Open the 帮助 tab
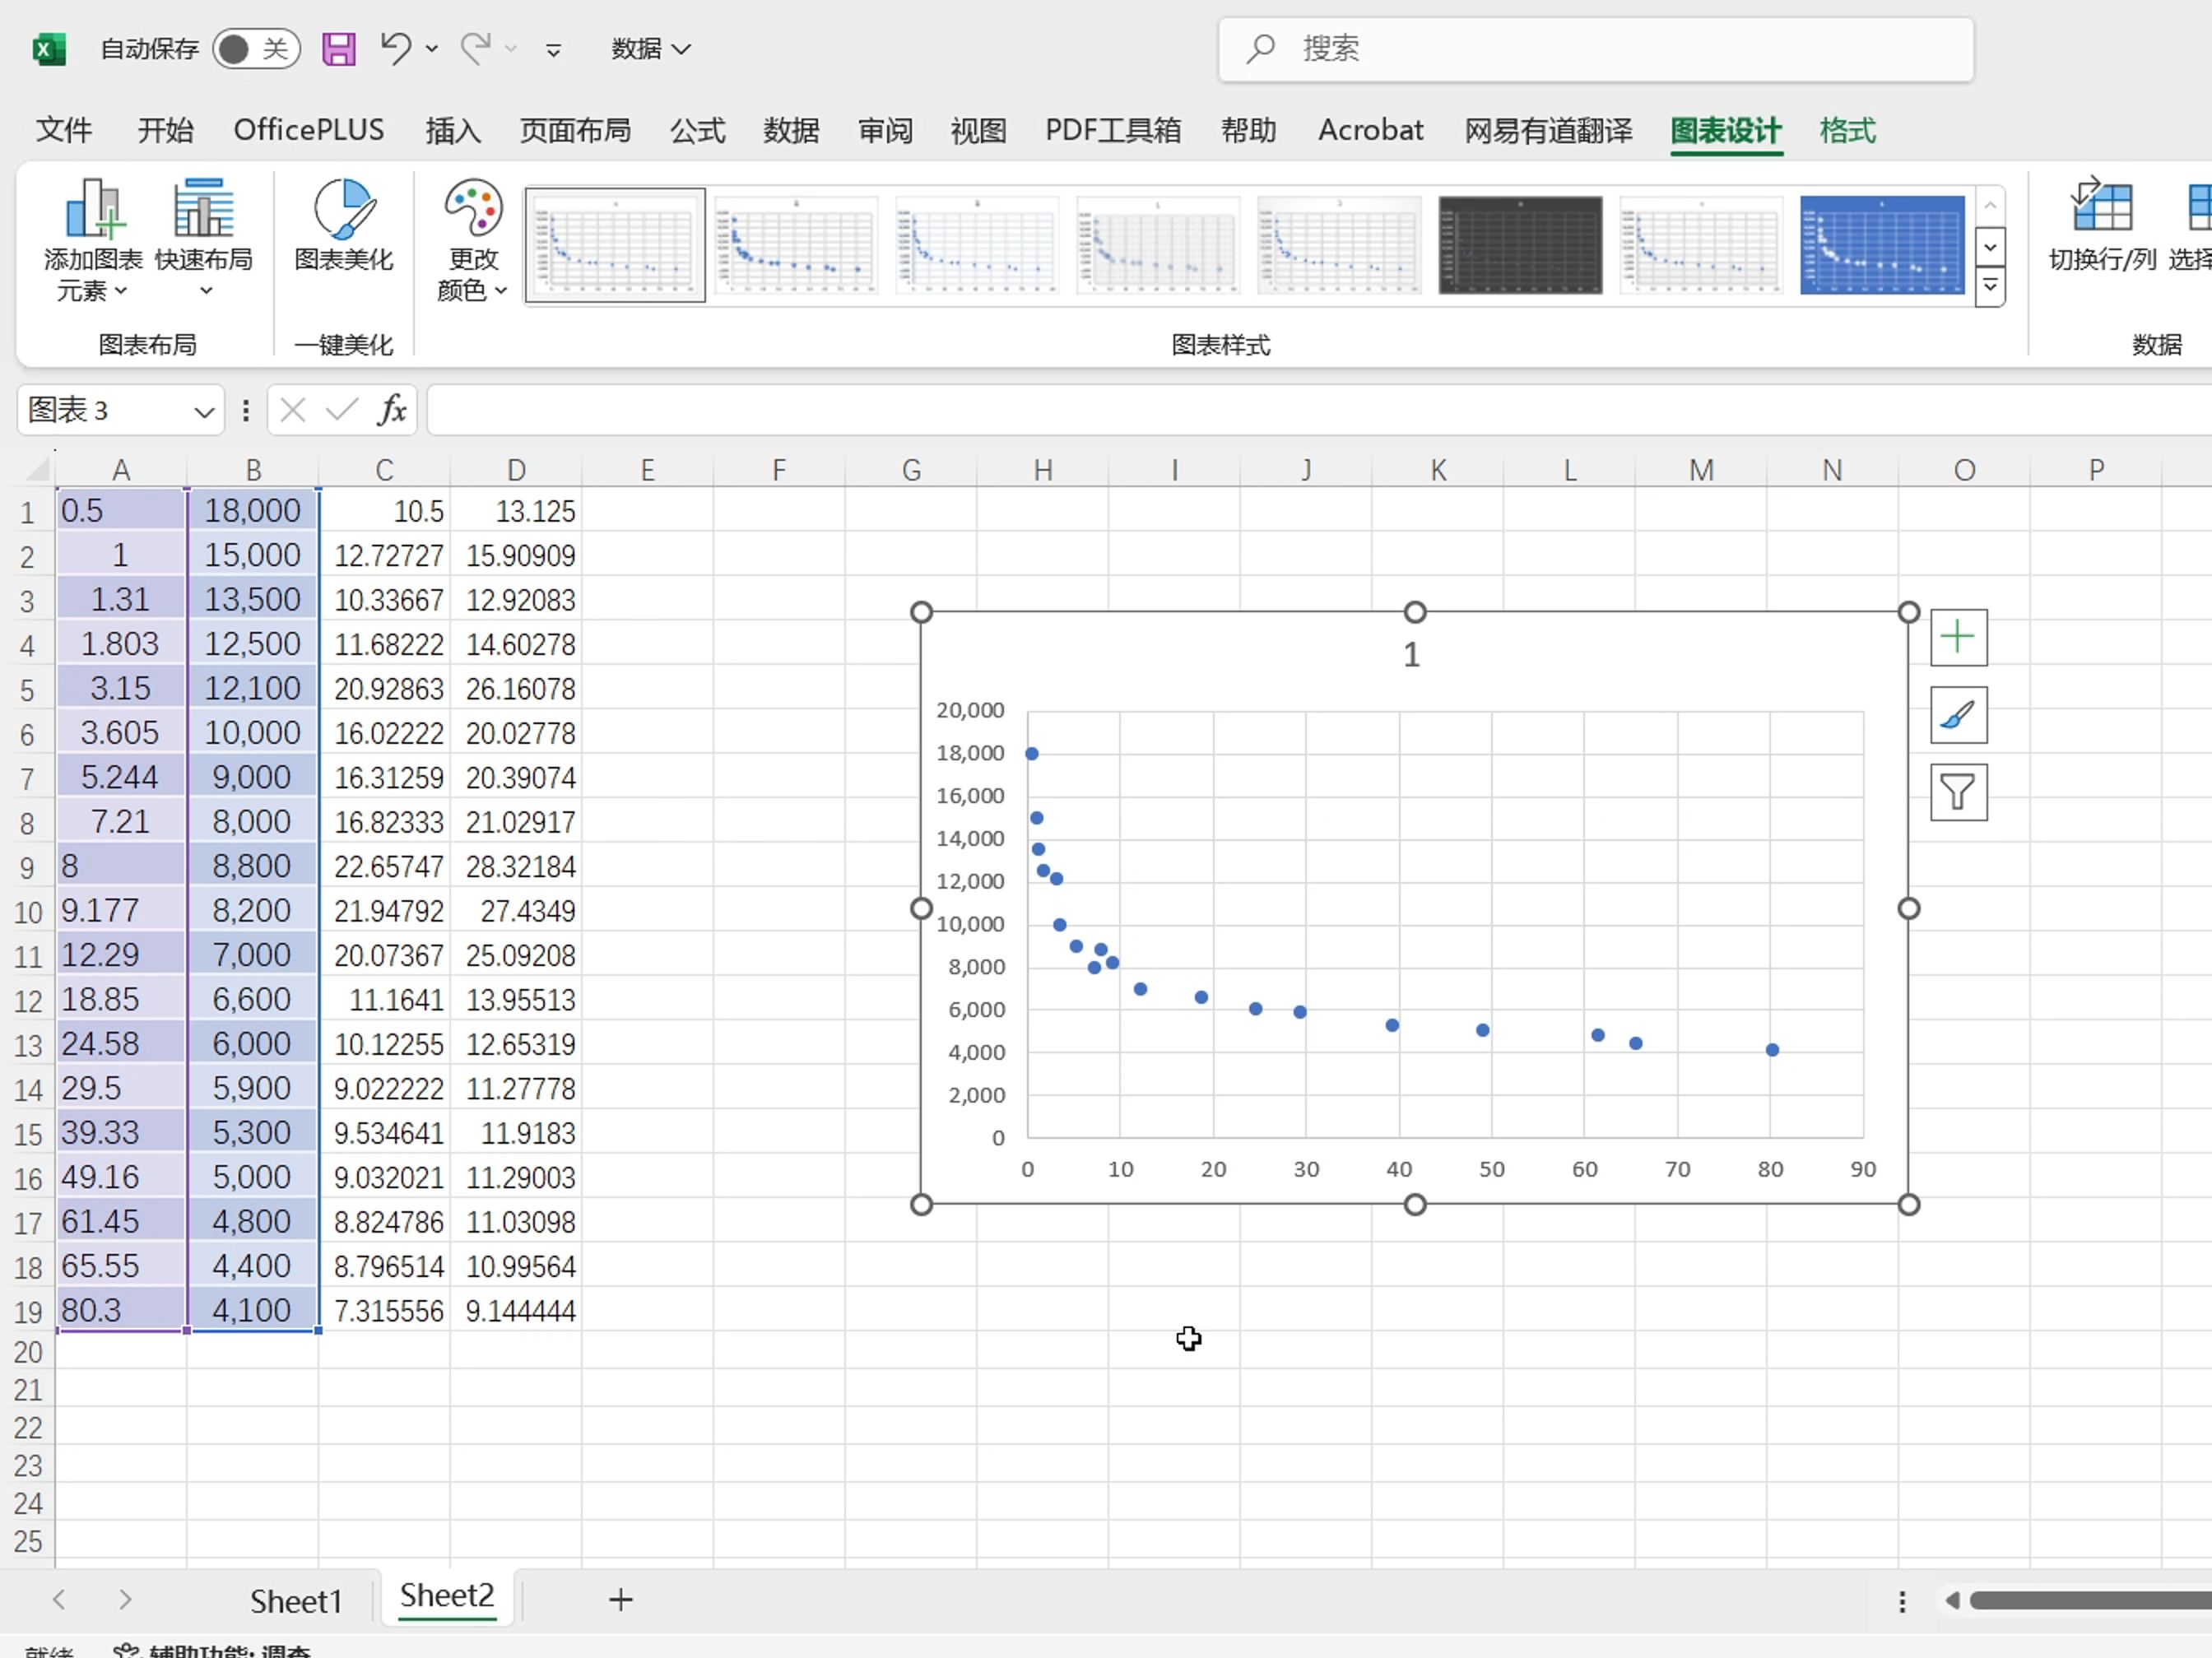This screenshot has width=2212, height=1658. tap(1248, 130)
